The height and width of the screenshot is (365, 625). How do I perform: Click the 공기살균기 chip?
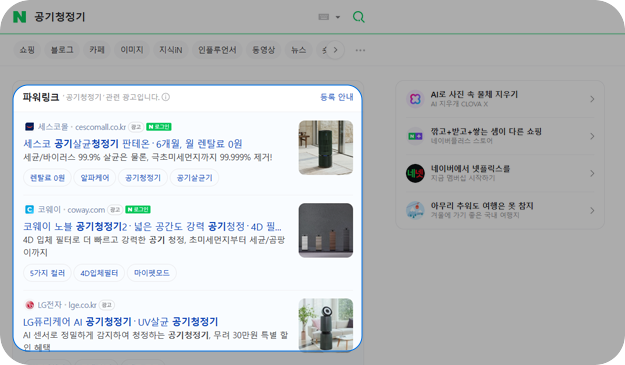point(195,178)
